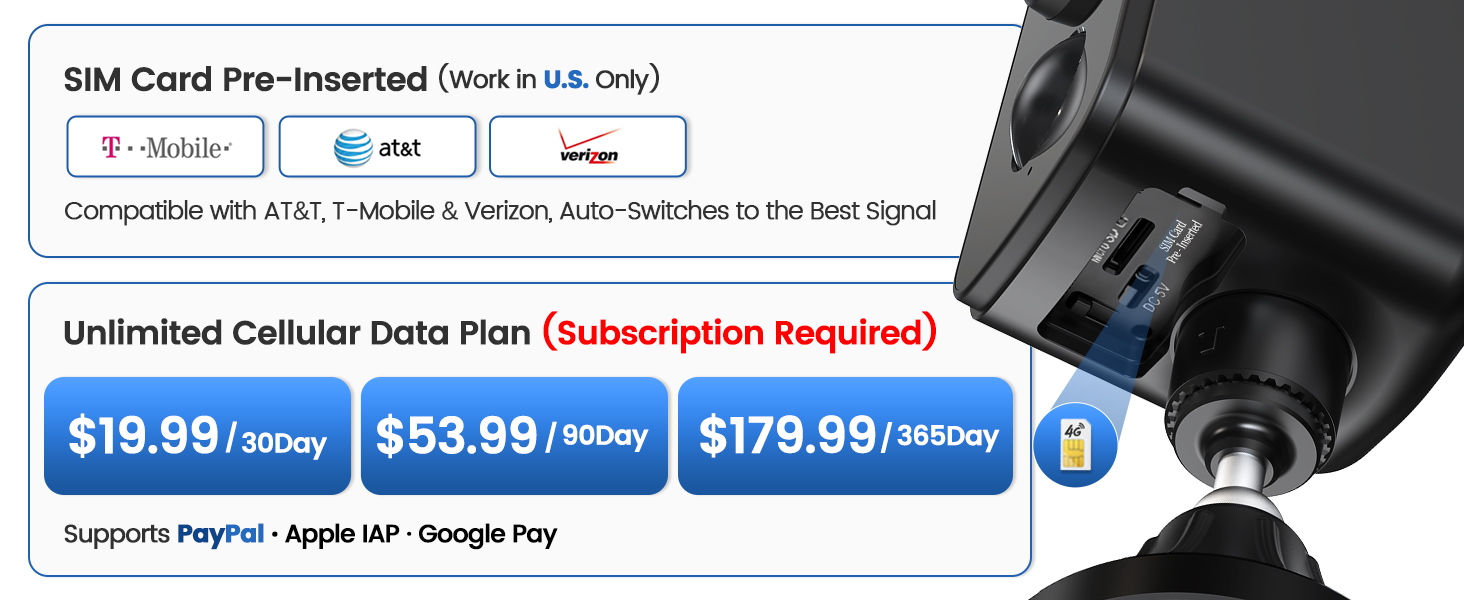The image size is (1464, 600).
Task: Click the carrier compatibility description text
Action: [500, 211]
